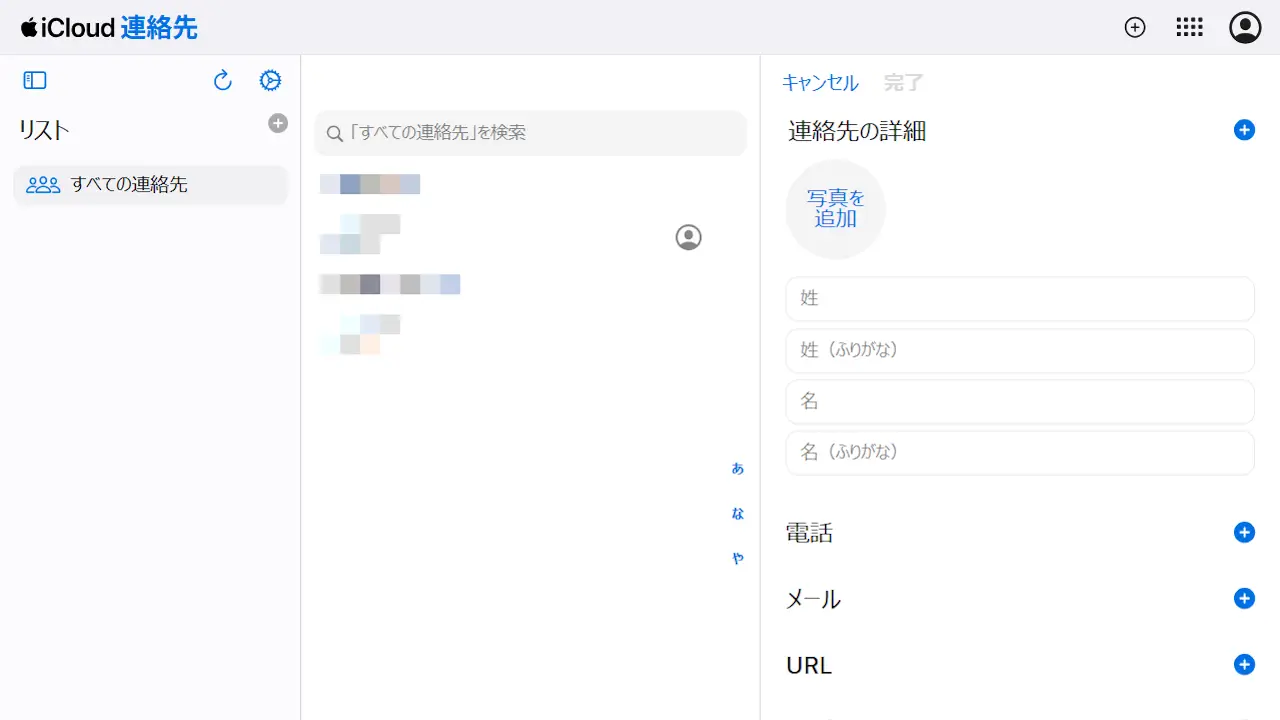Open the account profile icon

click(x=1245, y=28)
